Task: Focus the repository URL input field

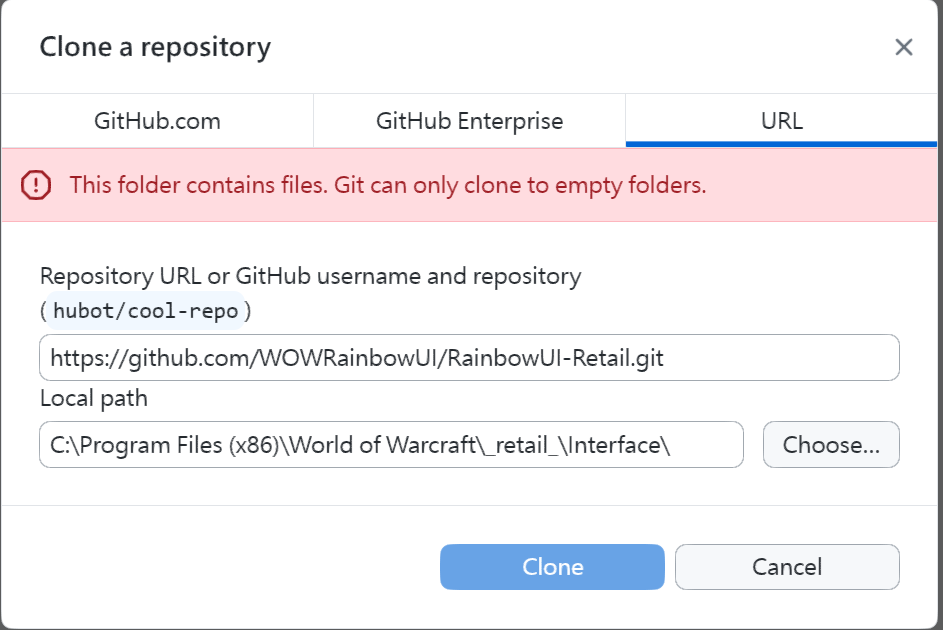Action: 780,358
